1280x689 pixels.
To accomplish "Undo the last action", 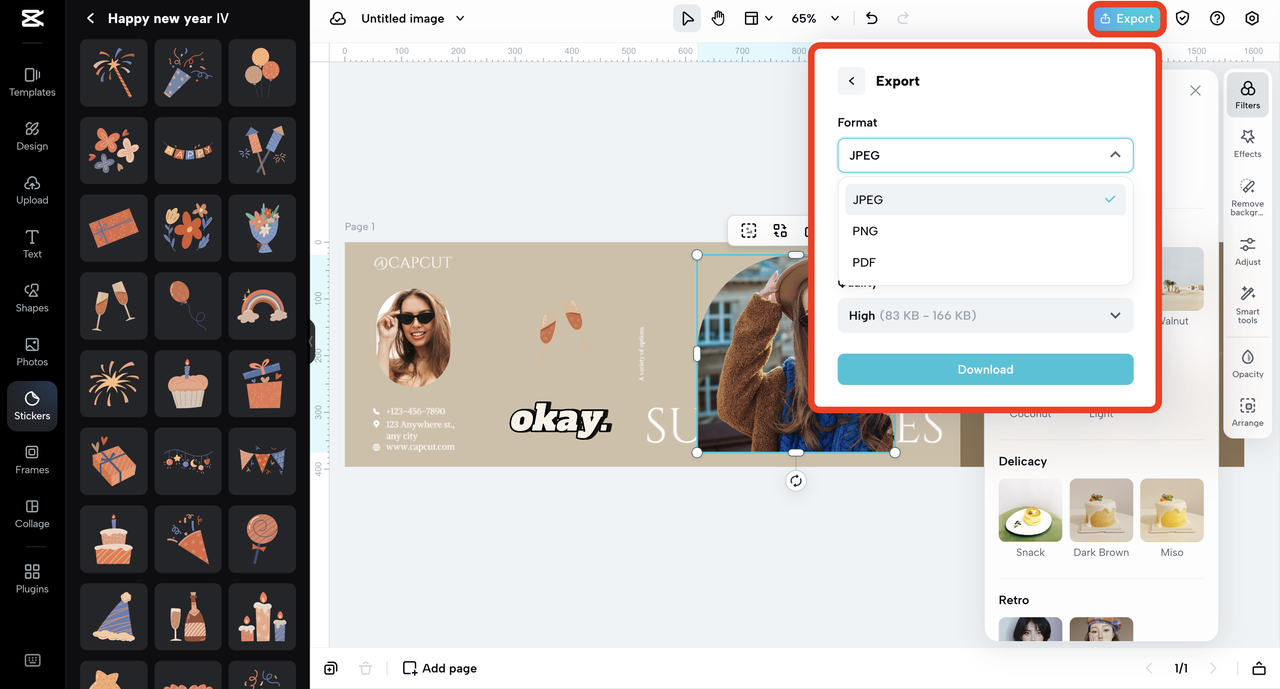I will [x=872, y=18].
